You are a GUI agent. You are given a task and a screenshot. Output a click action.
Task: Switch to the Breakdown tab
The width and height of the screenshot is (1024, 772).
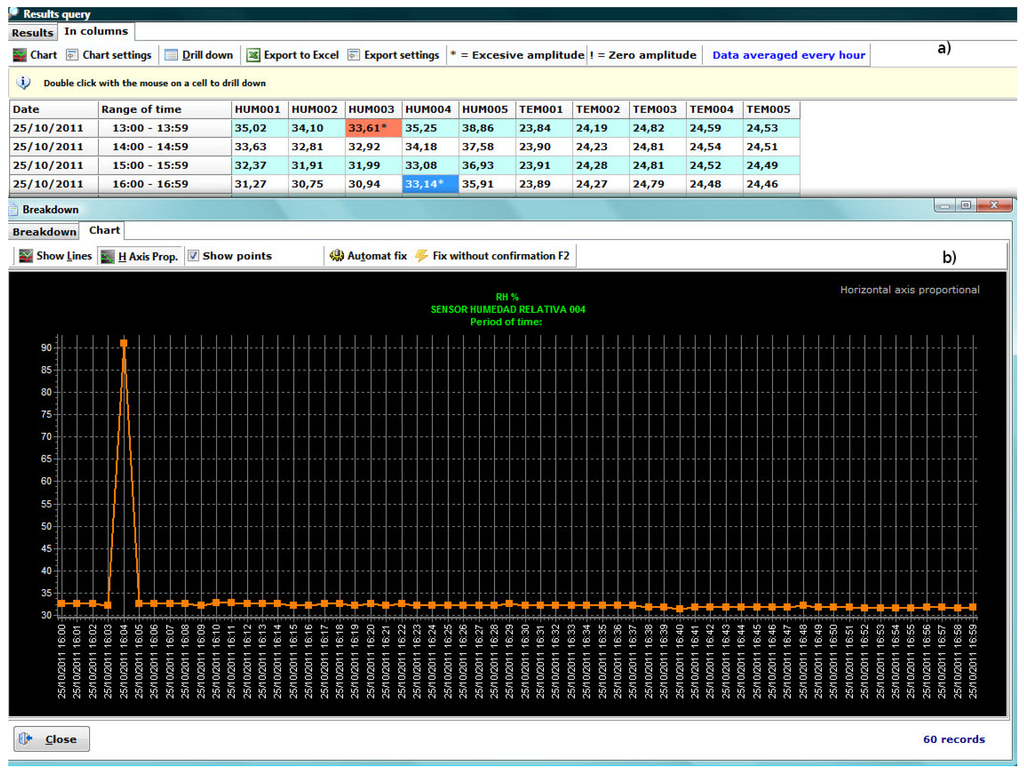44,232
